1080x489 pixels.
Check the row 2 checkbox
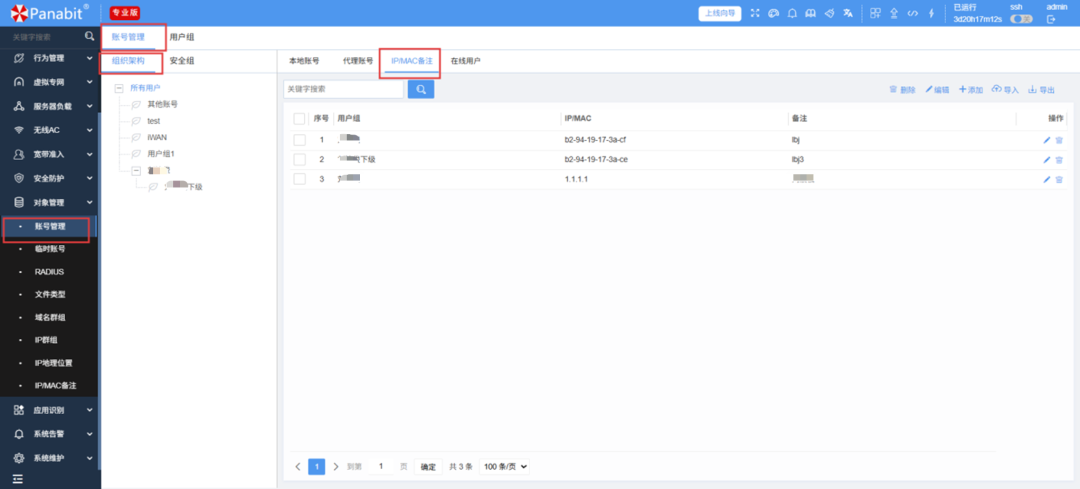pos(299,160)
